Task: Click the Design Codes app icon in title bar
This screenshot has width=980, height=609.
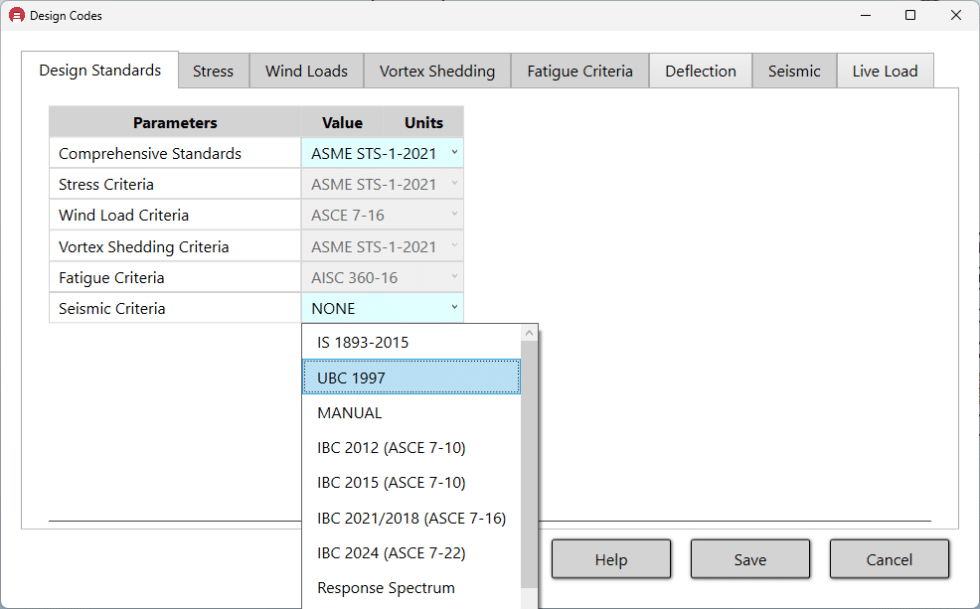Action: pos(16,16)
